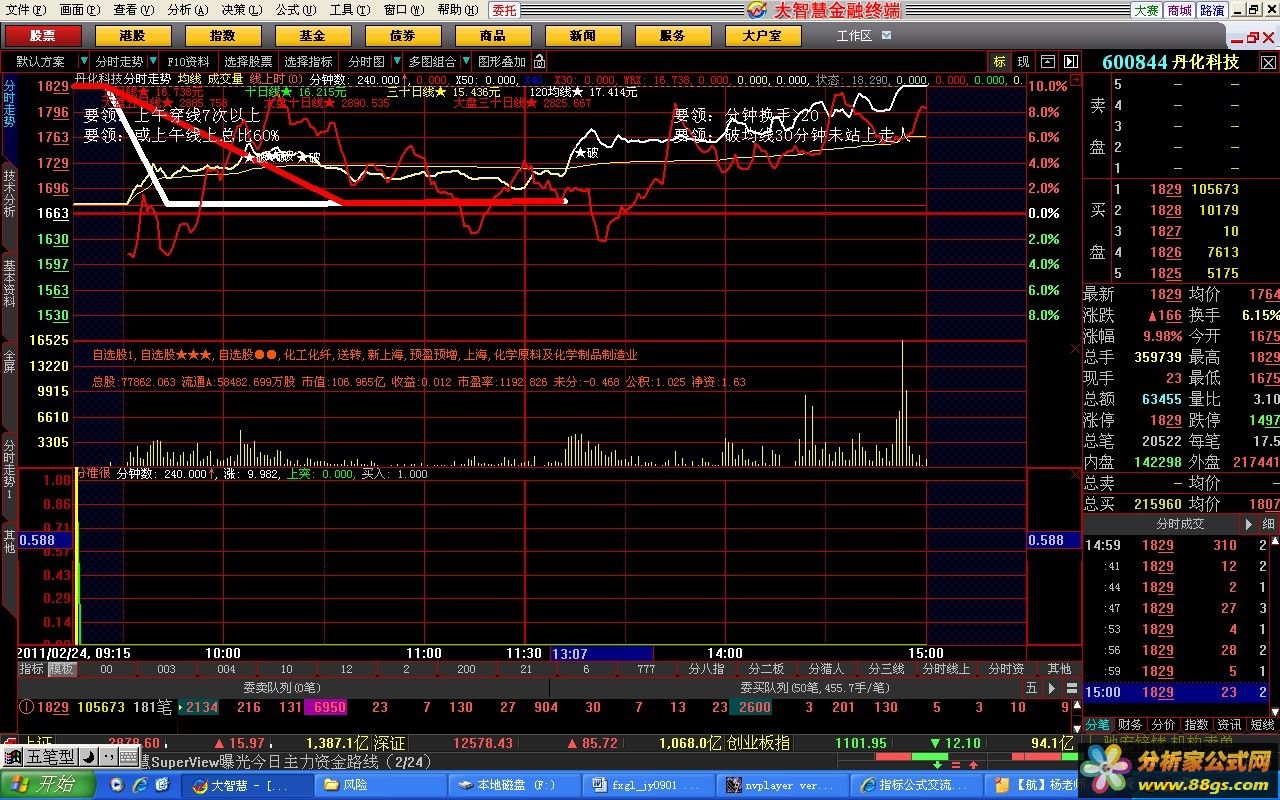The image size is (1280, 800).
Task: Select the 模板 tab next to 指标
Action: [x=62, y=669]
